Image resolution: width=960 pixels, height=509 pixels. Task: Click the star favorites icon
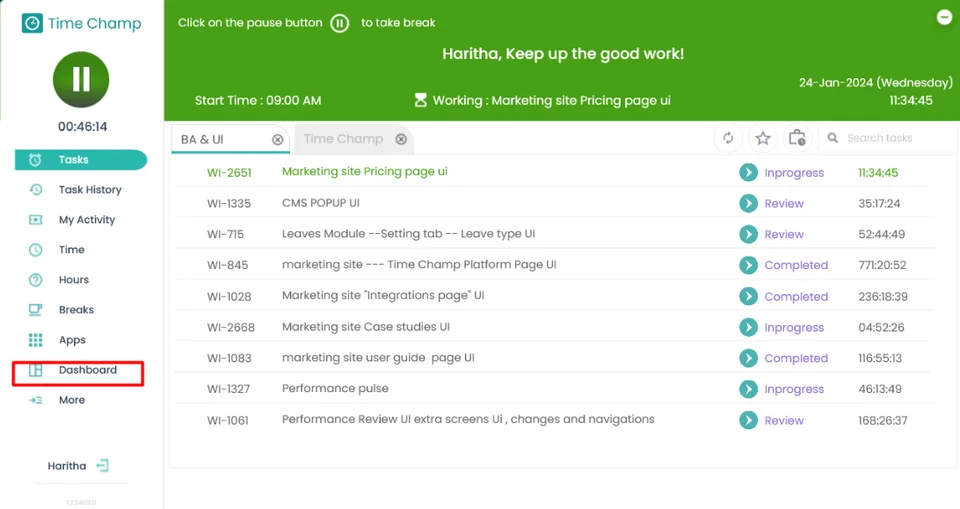coord(762,138)
